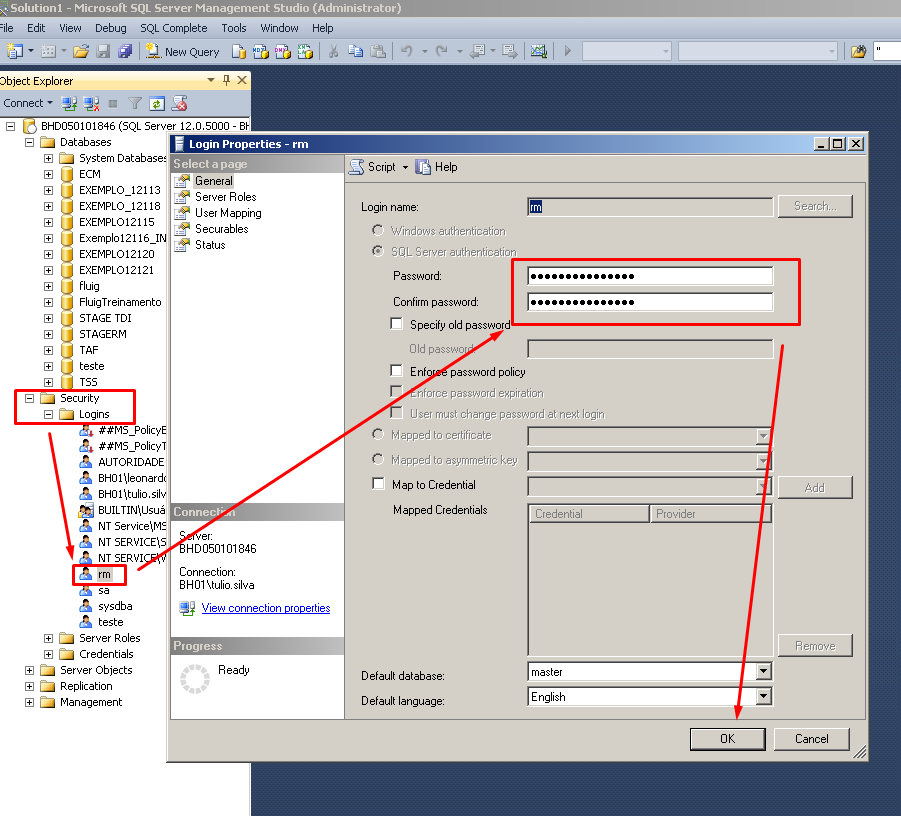Open the Object Explorer window position dropdown
901x816 pixels.
211,80
